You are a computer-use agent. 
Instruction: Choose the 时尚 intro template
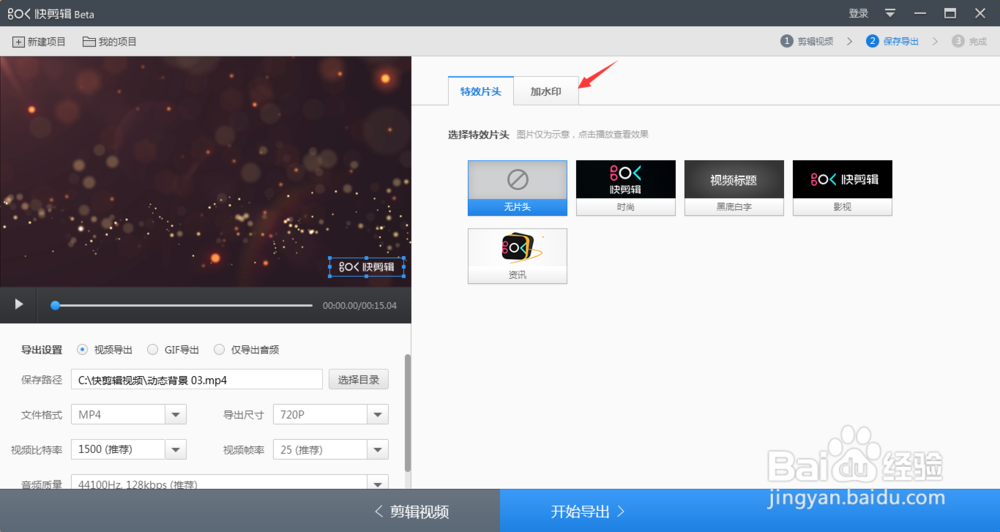(626, 188)
